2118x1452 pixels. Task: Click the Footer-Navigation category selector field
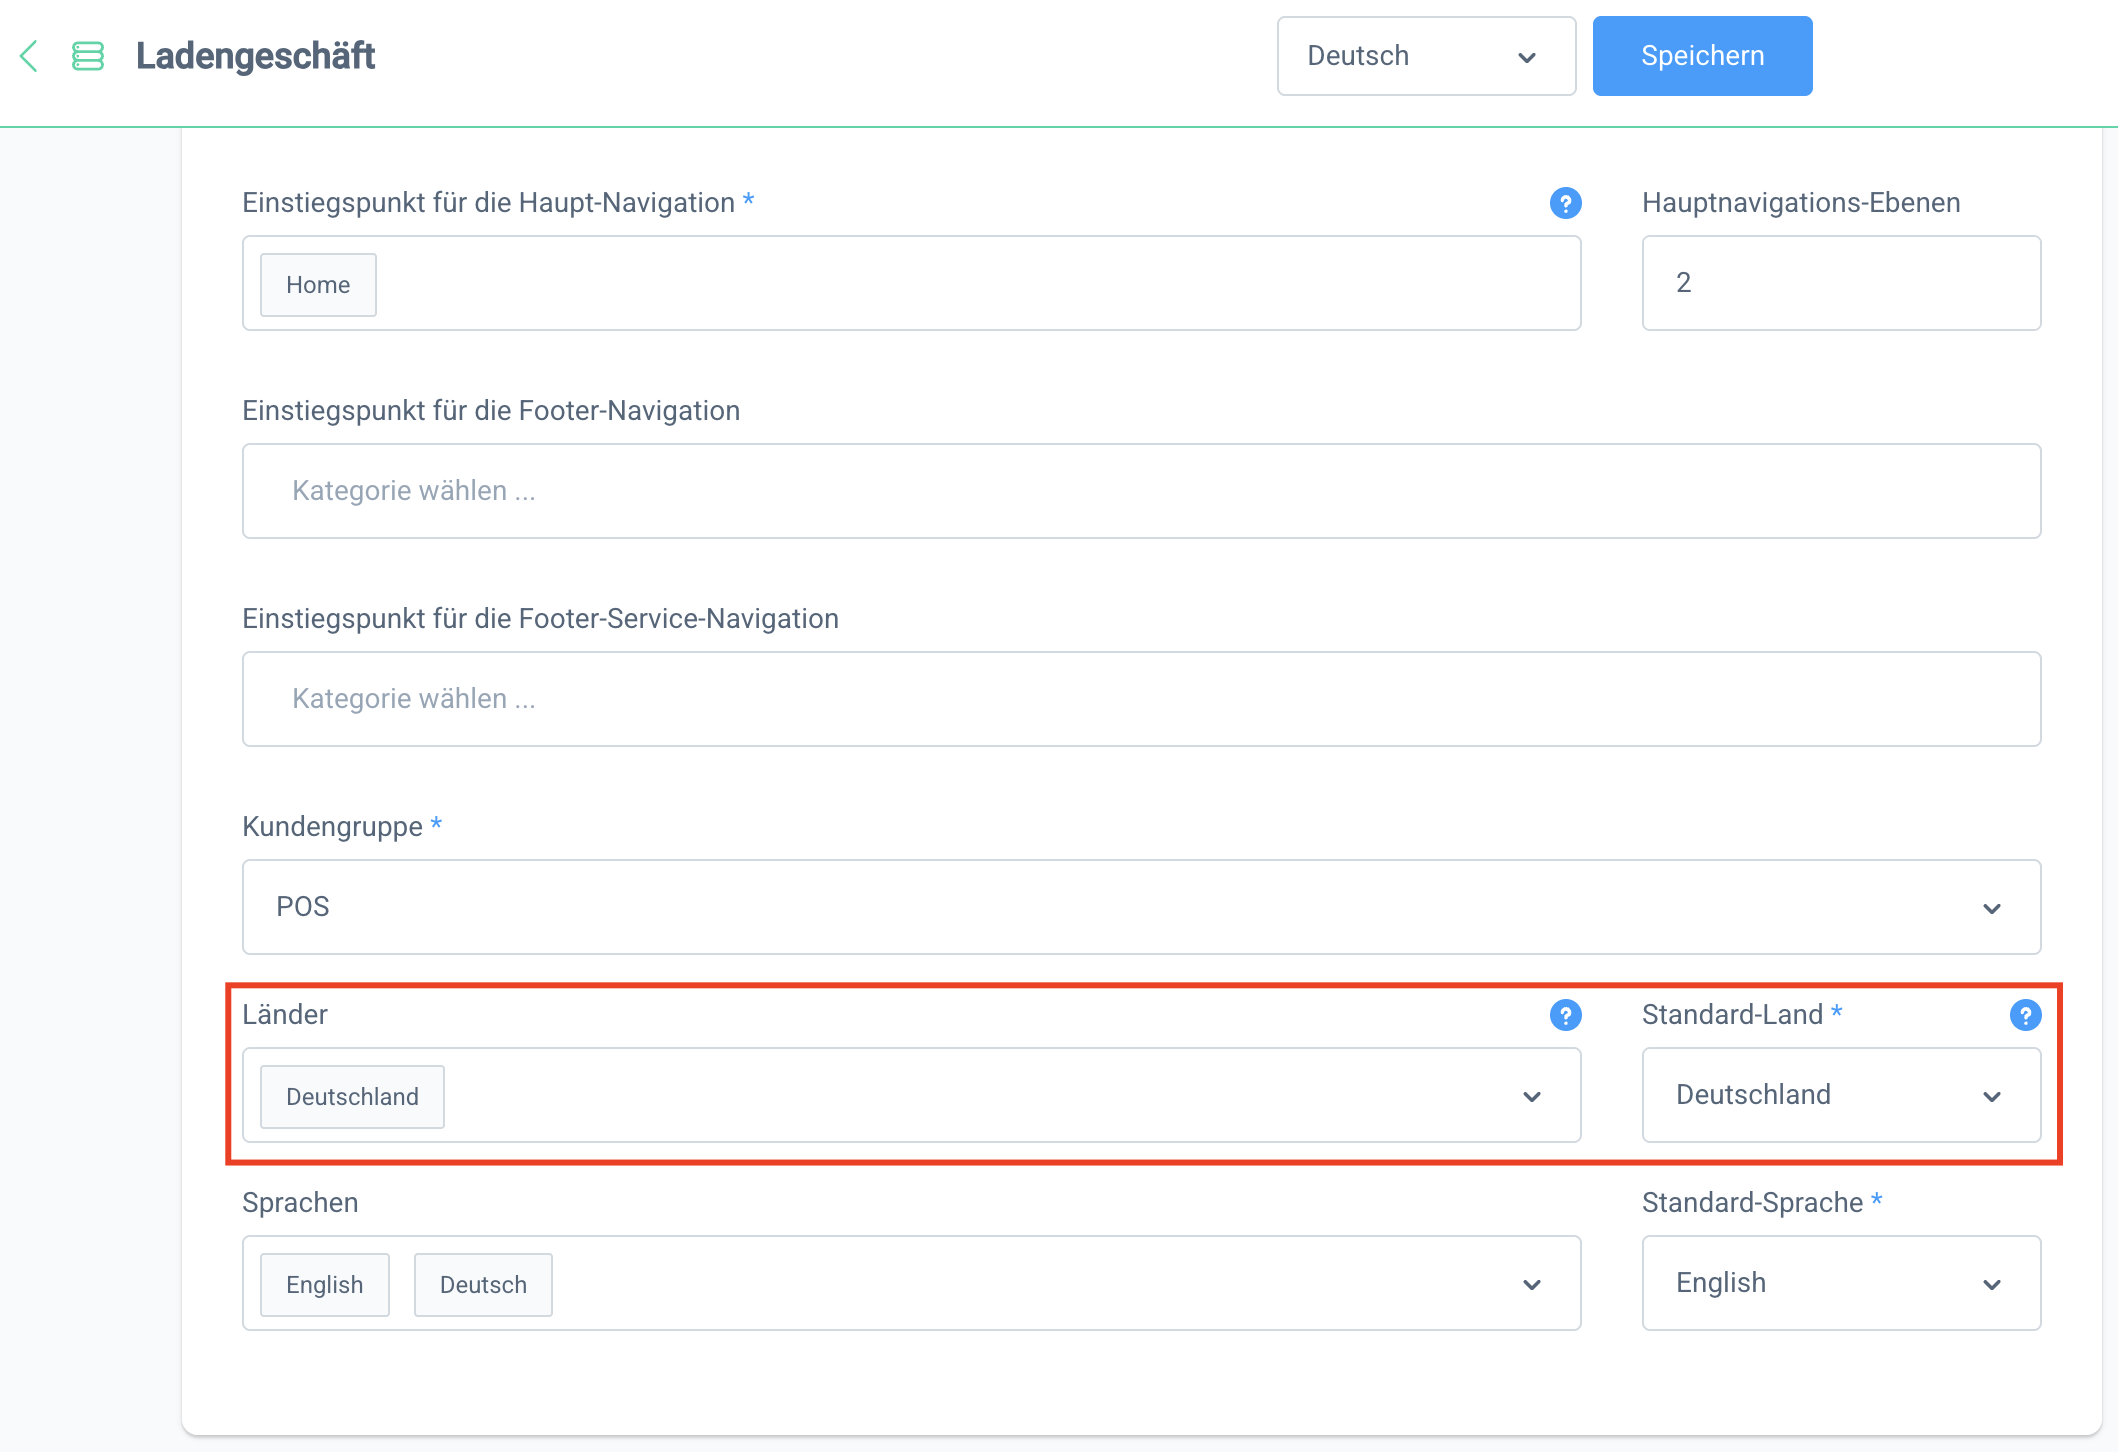coord(1140,491)
